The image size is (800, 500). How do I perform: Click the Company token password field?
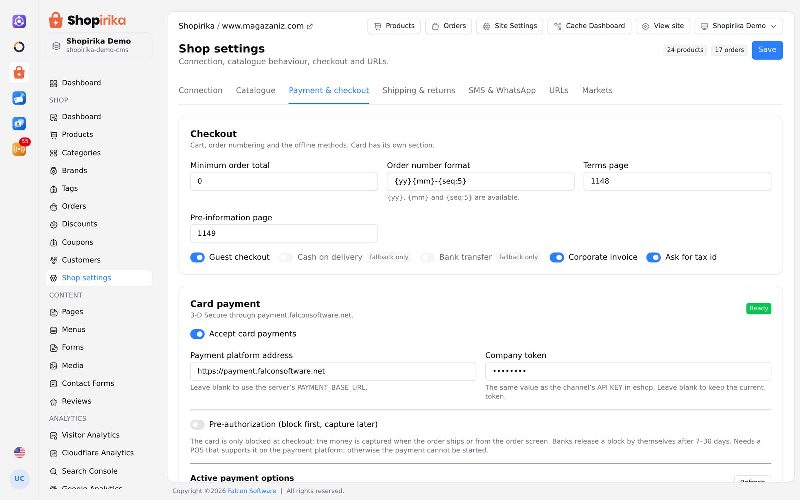click(x=628, y=371)
